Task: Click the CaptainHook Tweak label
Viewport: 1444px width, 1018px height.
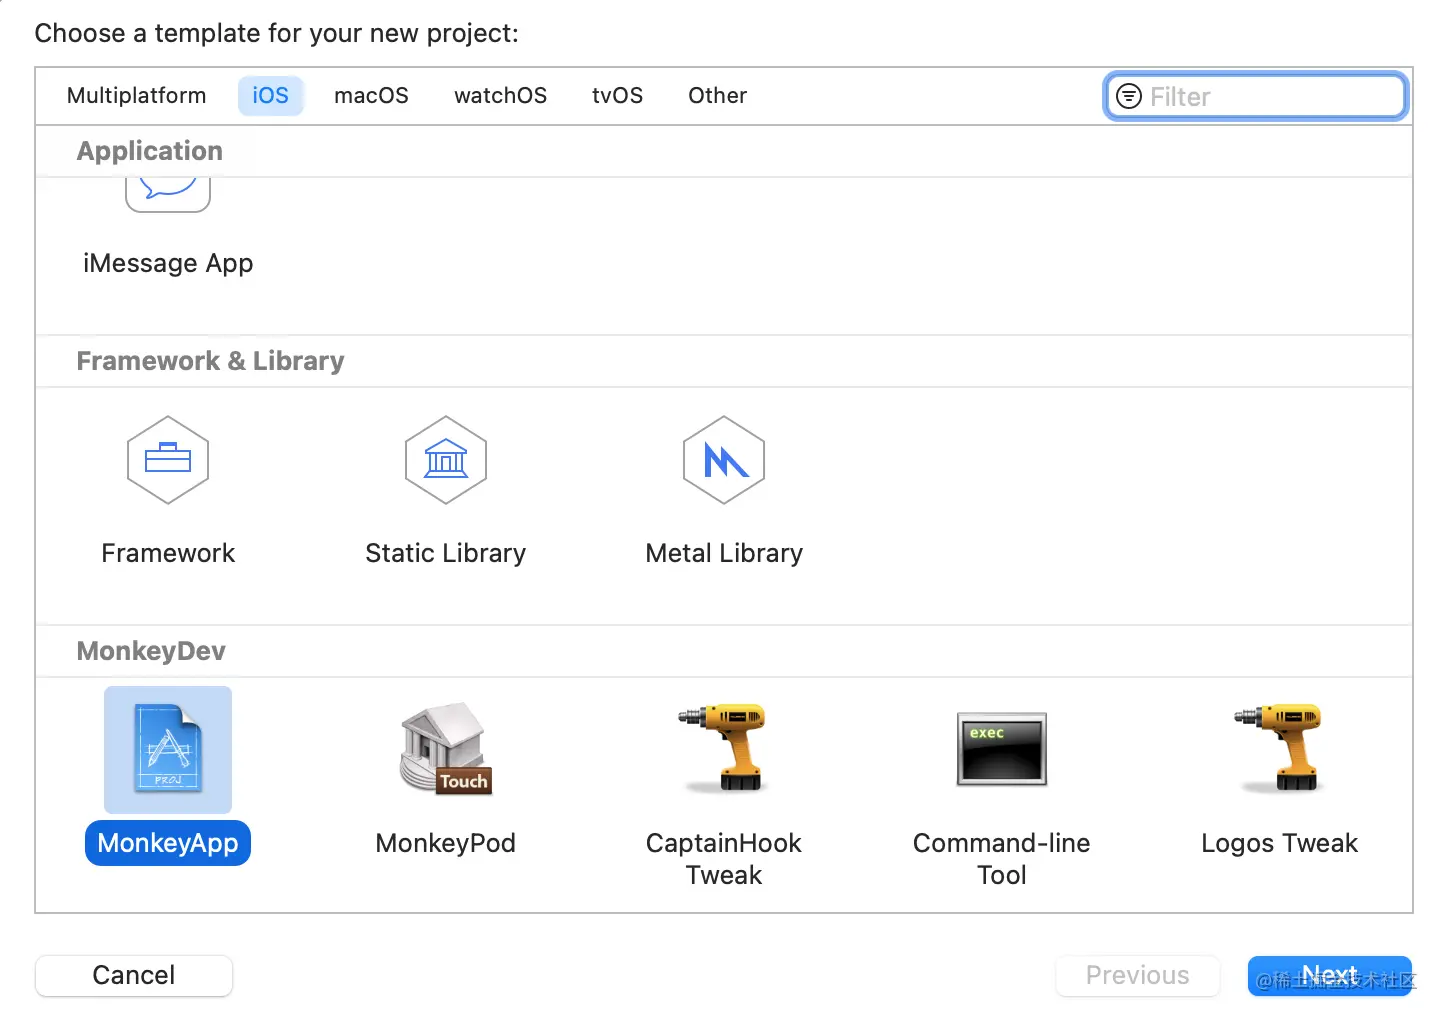Action: pyautogui.click(x=724, y=859)
